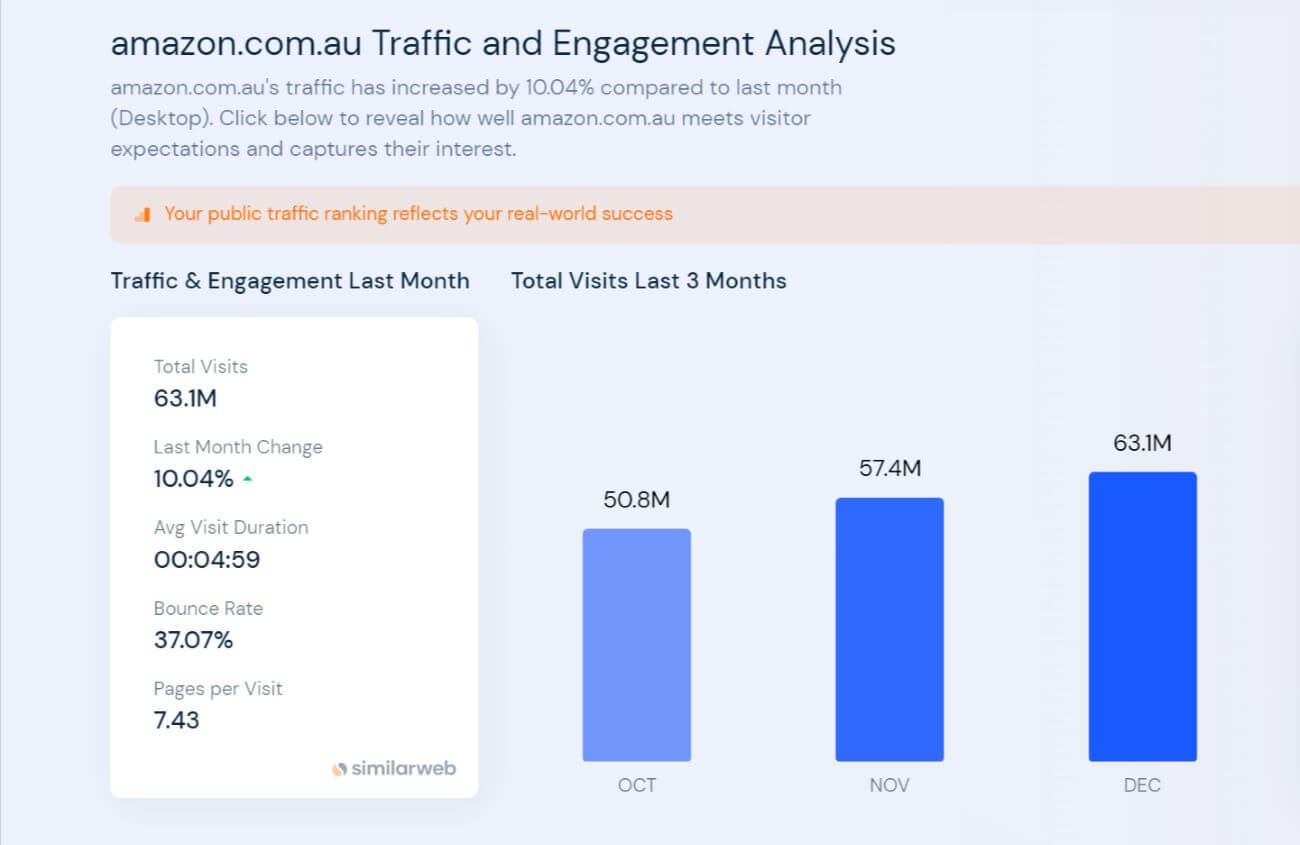
Task: Click the Avg Visit Duration label
Action: [x=231, y=527]
